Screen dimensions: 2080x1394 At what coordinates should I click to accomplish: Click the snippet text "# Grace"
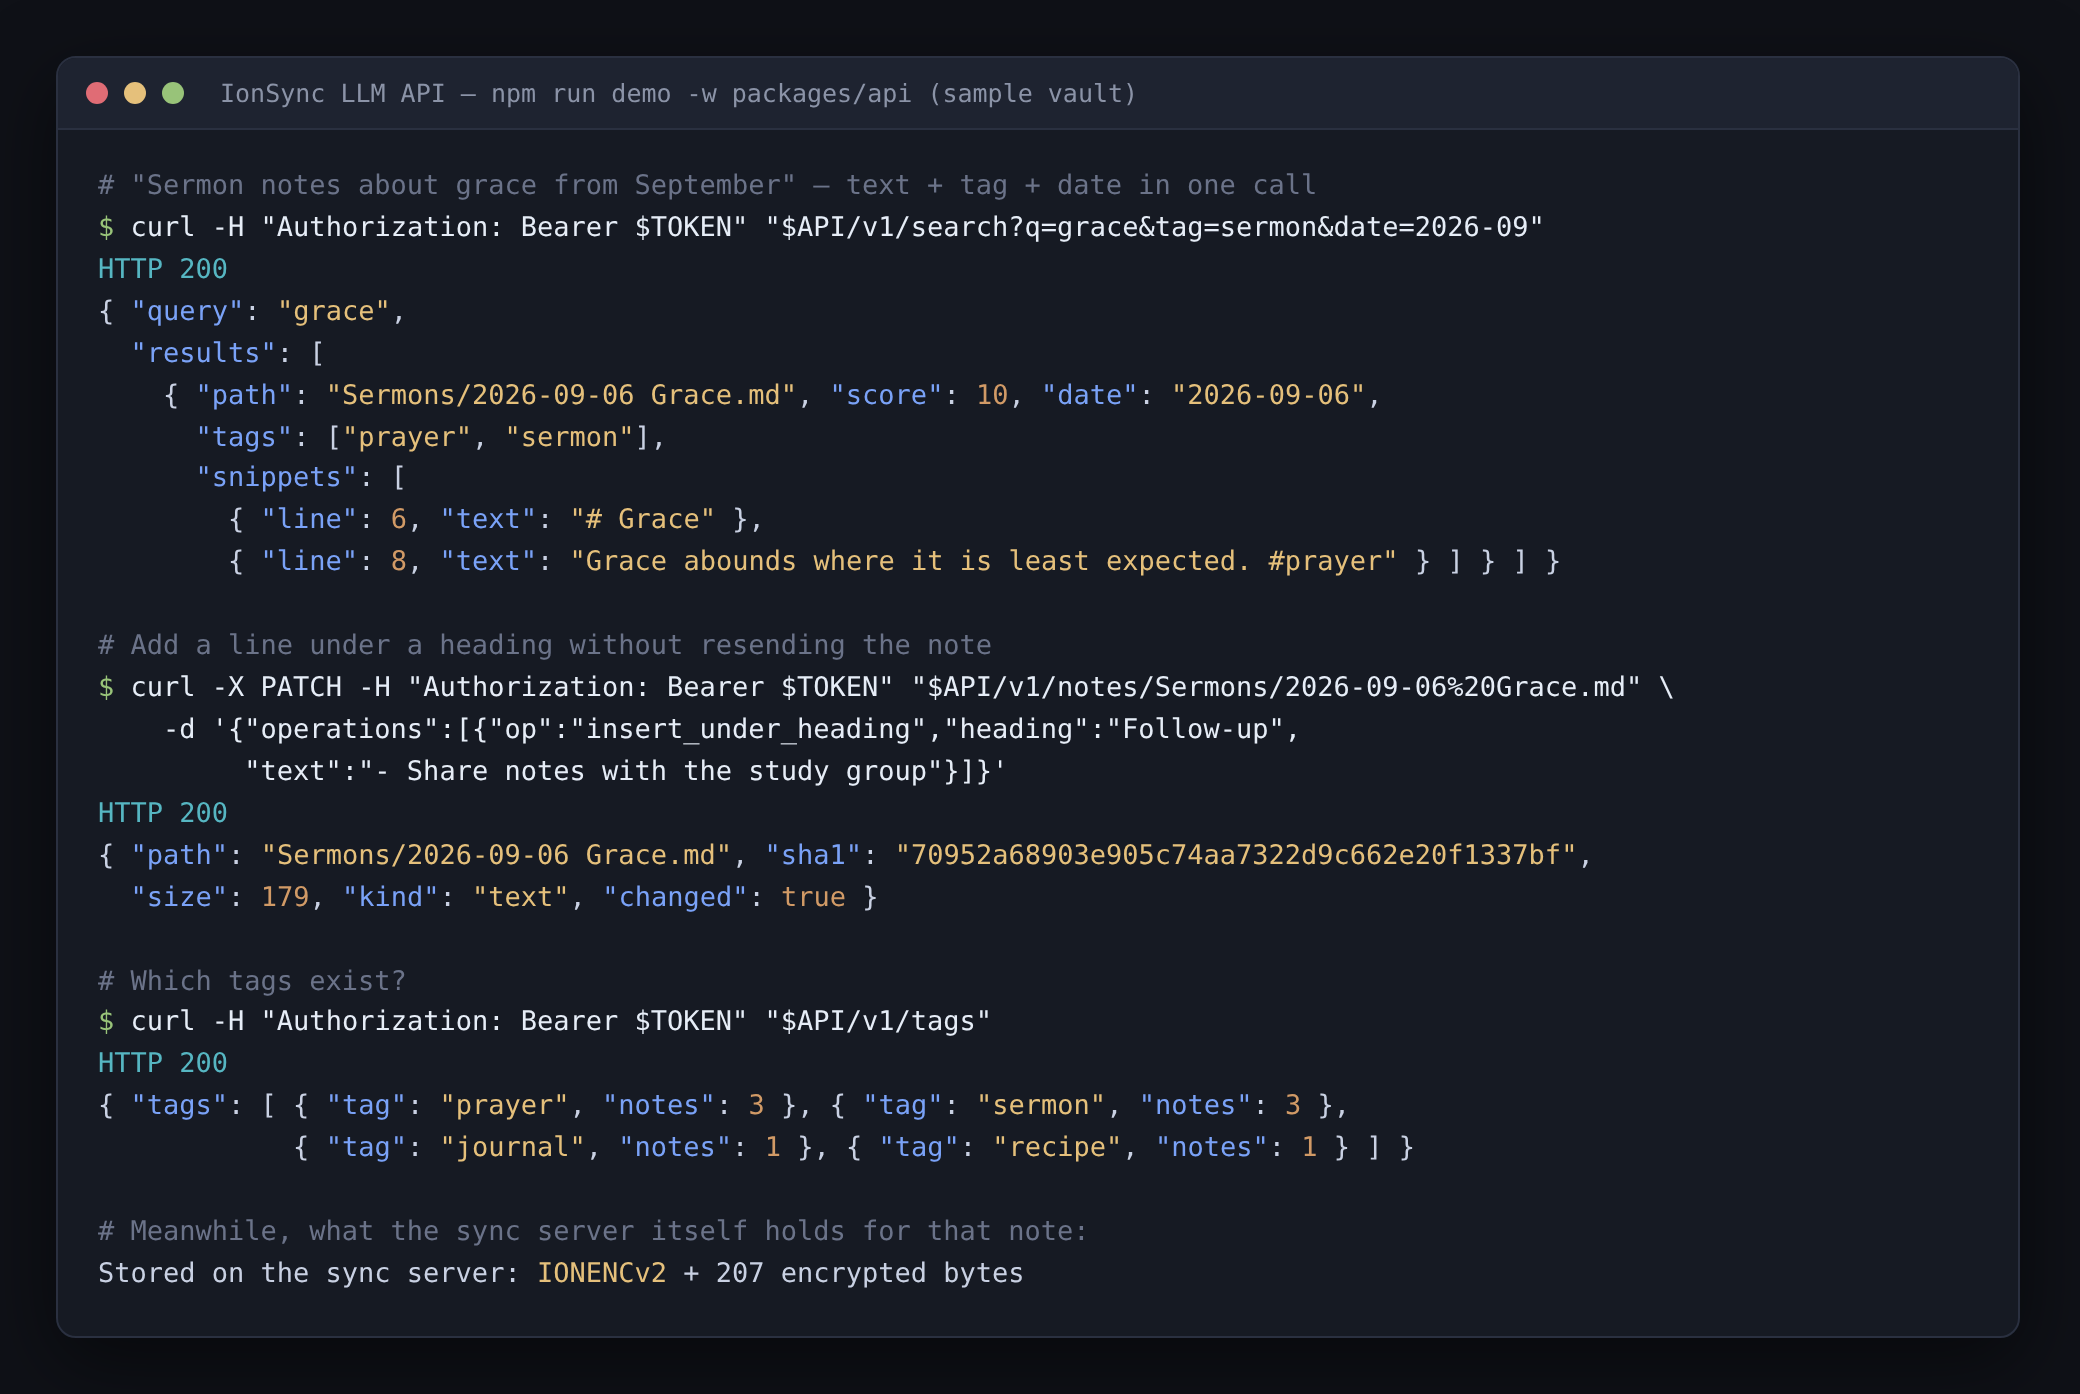[642, 519]
